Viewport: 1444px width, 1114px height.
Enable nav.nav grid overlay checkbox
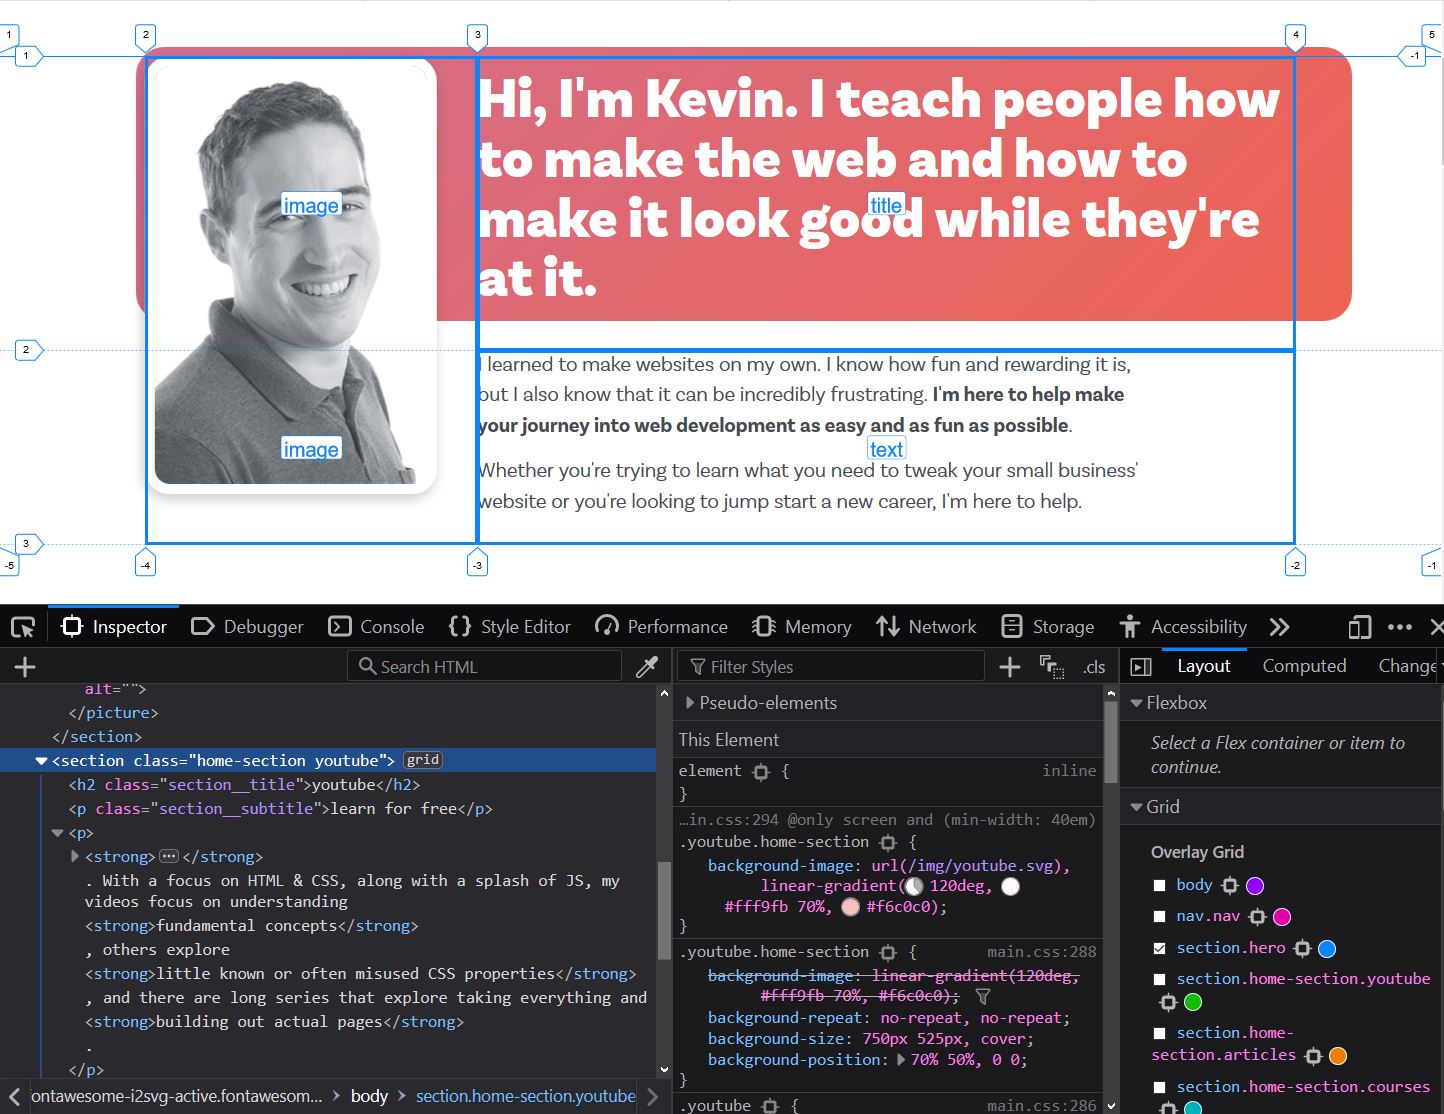point(1159,916)
